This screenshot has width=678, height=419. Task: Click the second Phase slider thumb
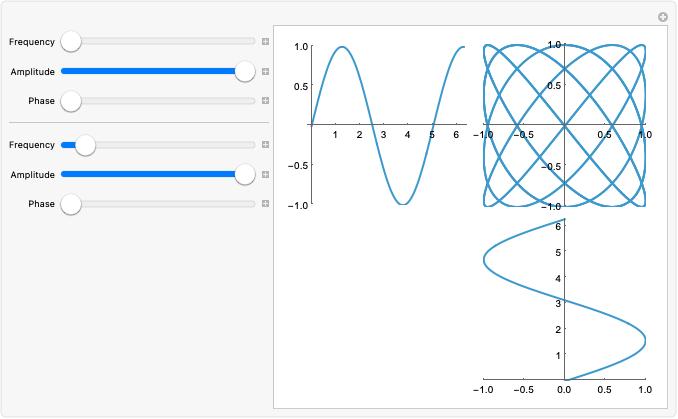(71, 204)
